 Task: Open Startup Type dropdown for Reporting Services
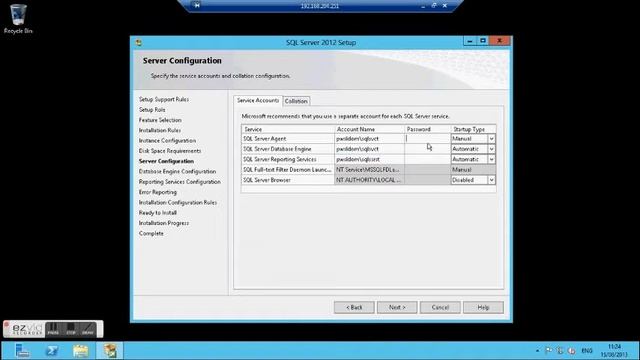(x=491, y=159)
